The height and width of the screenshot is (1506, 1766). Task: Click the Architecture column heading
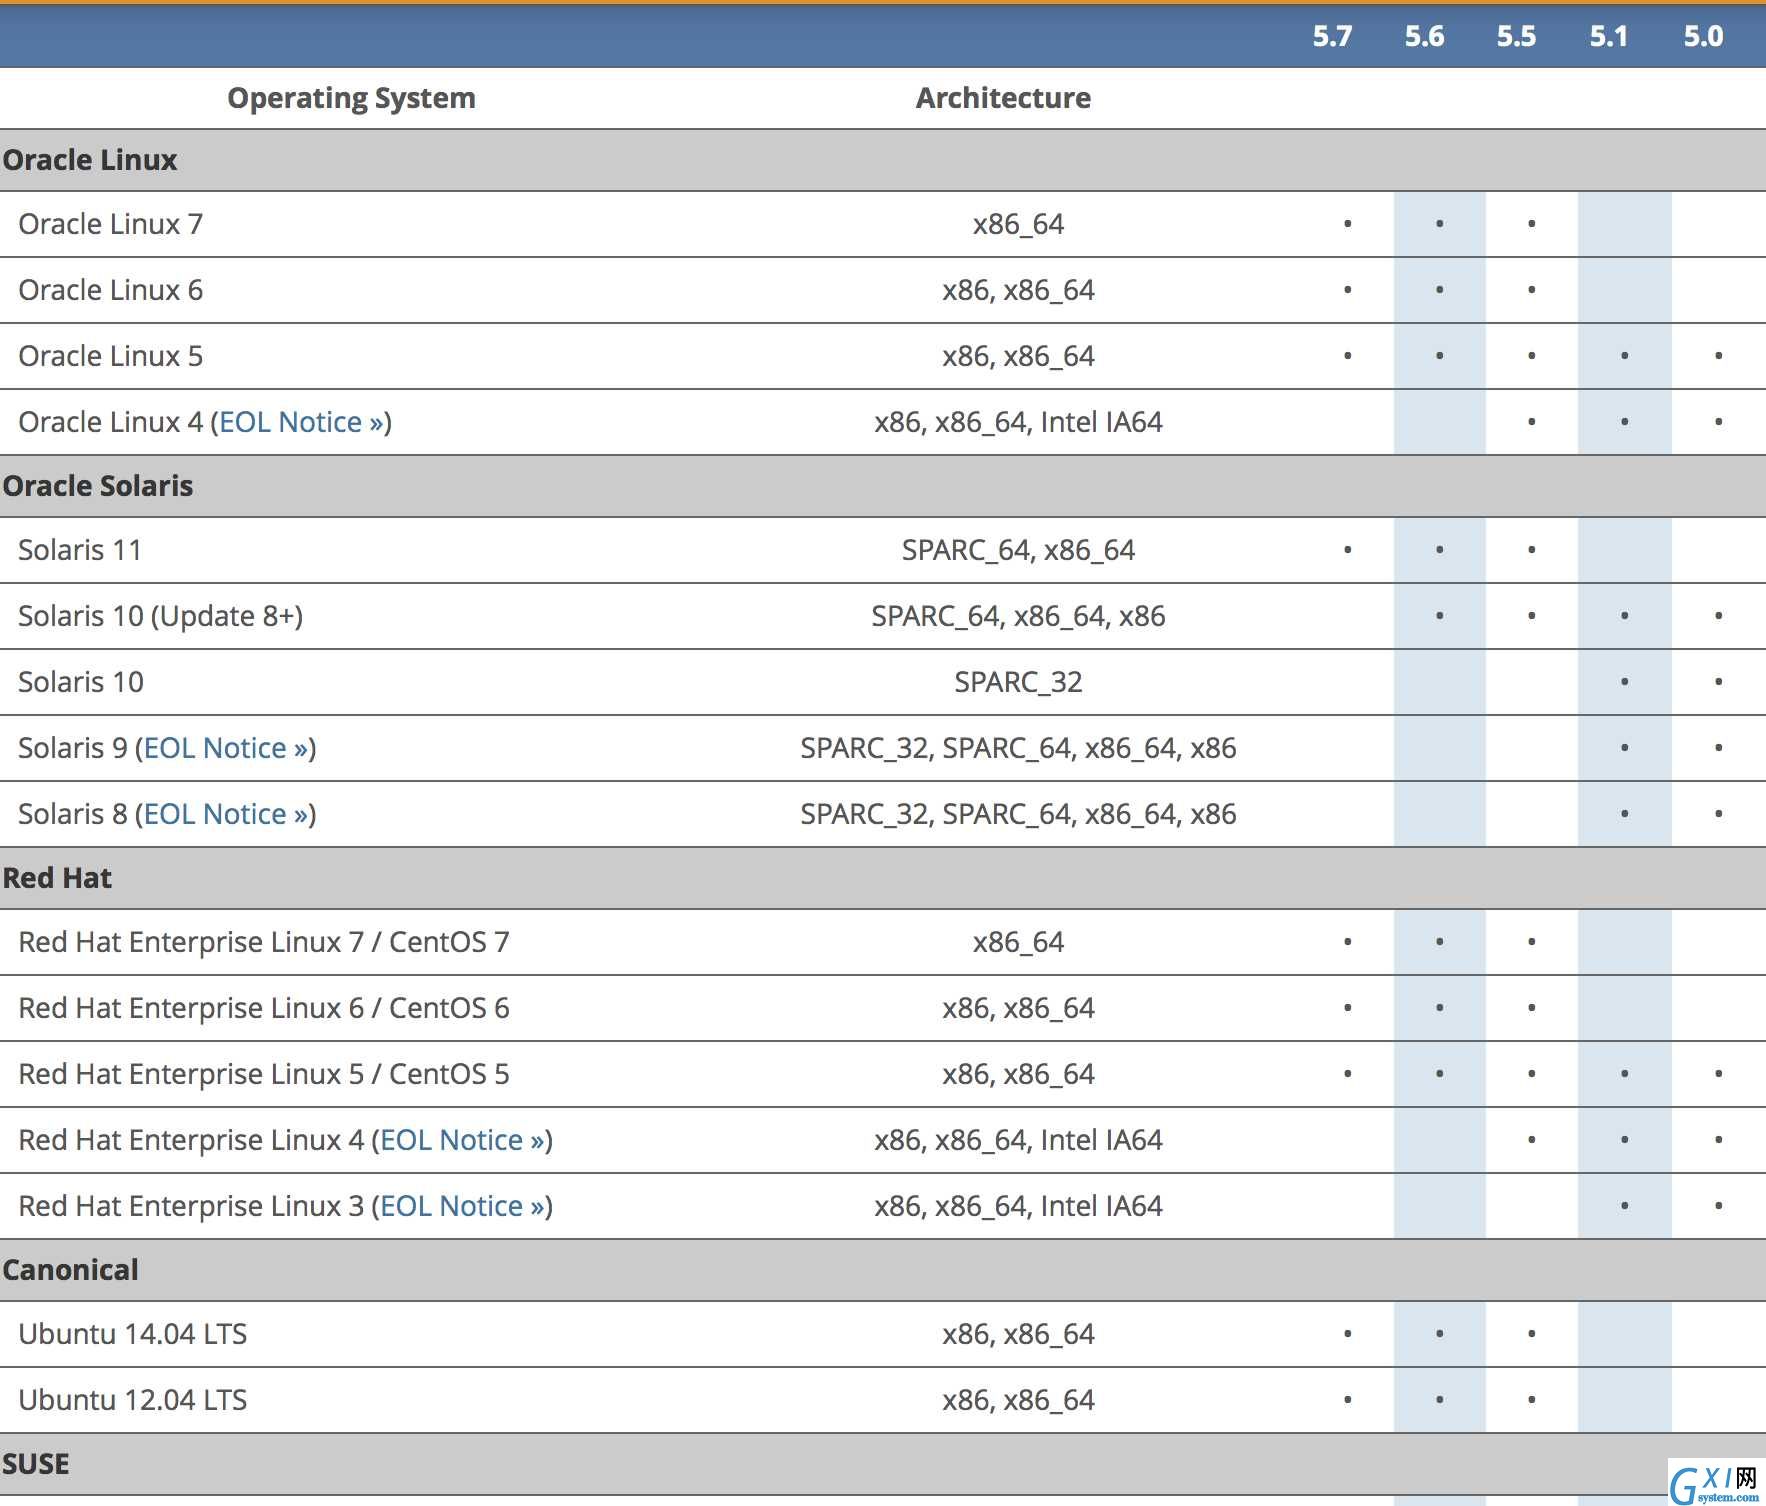(x=1003, y=98)
